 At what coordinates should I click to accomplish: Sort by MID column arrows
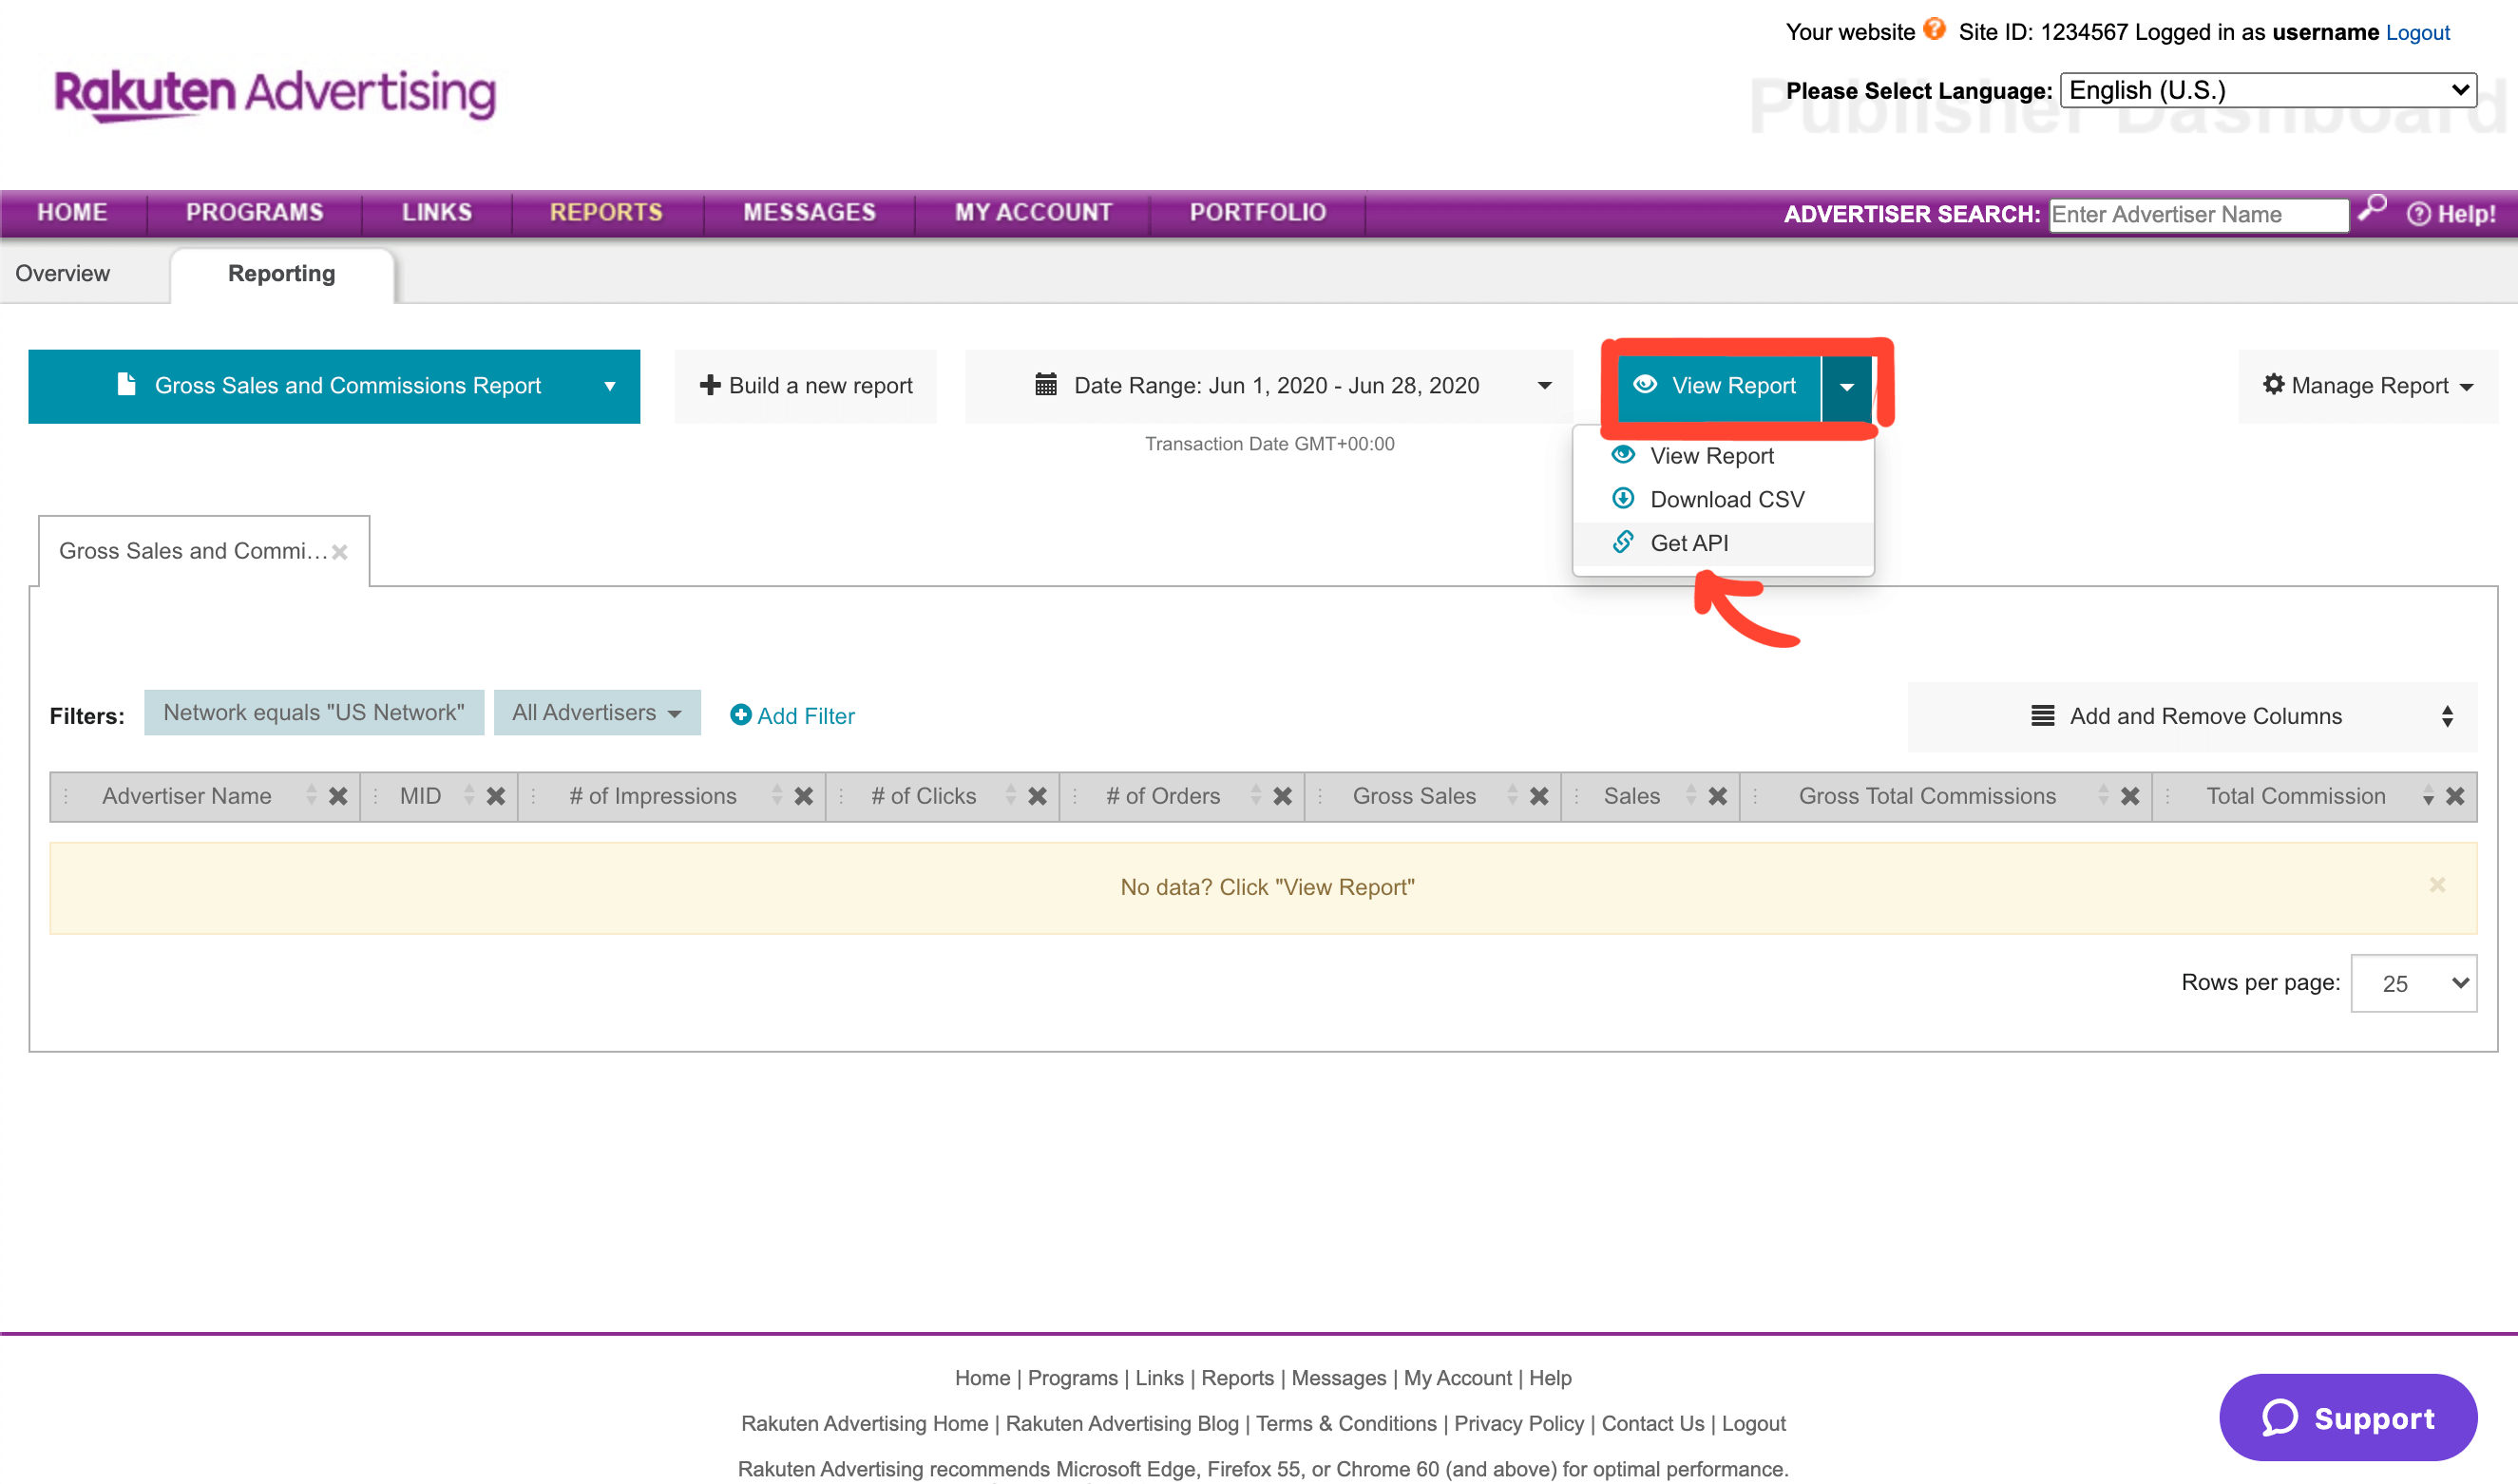pyautogui.click(x=469, y=796)
